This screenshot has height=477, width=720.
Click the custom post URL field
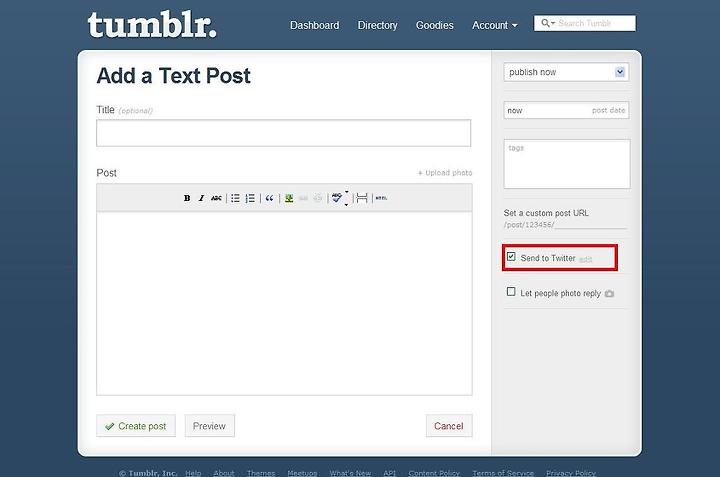point(590,224)
